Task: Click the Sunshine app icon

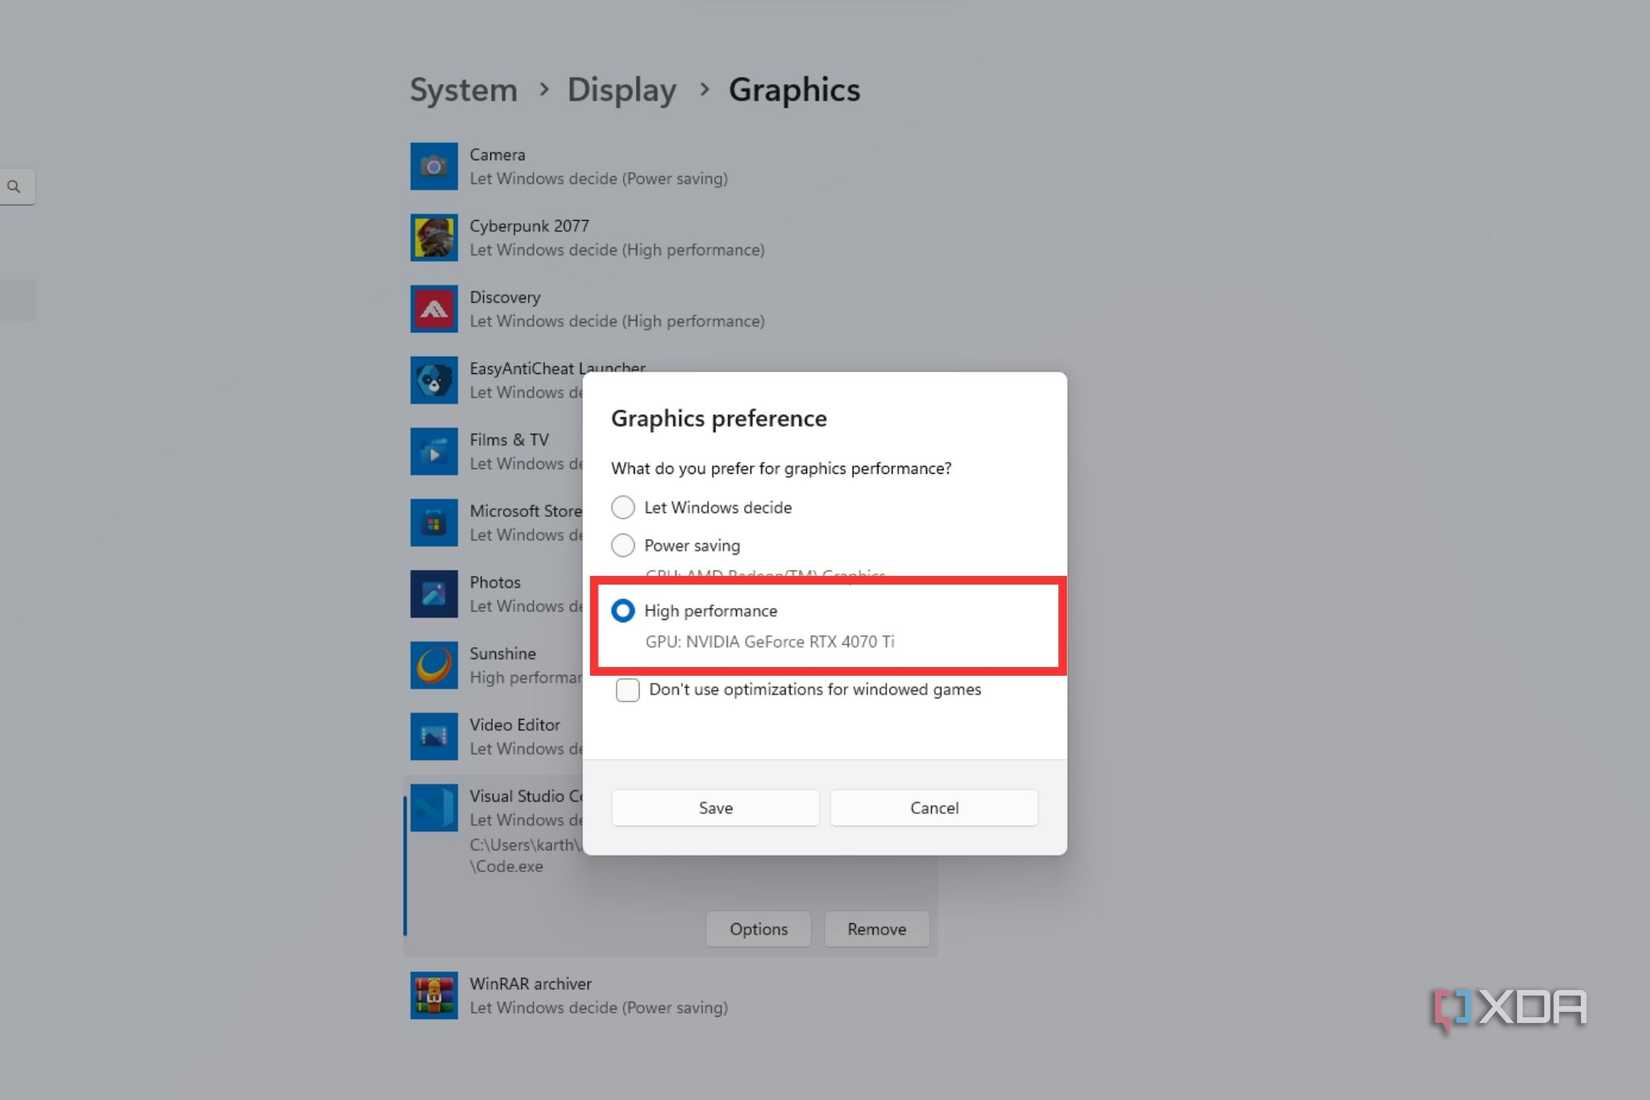Action: [x=433, y=665]
